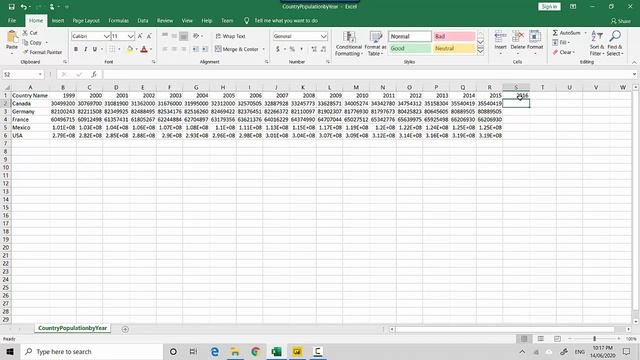Click Merge & Center

pos(237,49)
